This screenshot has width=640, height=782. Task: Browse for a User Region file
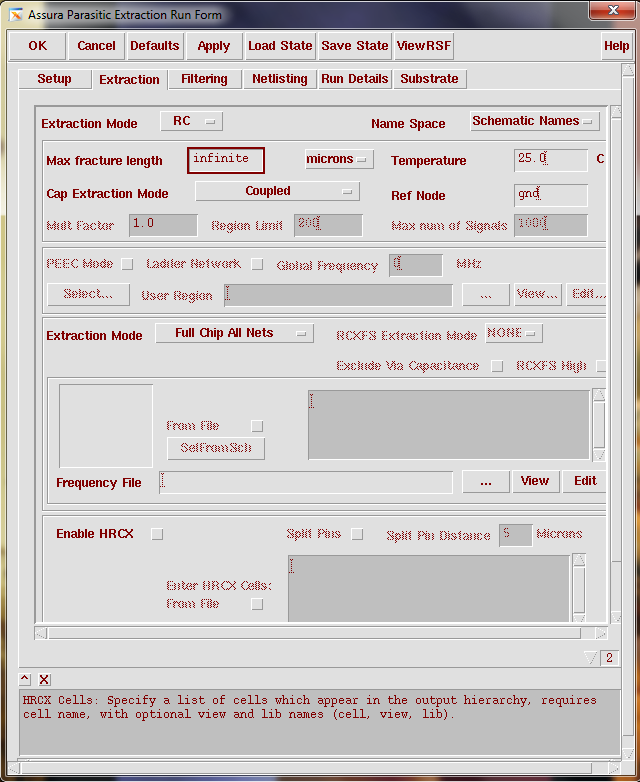tap(486, 294)
